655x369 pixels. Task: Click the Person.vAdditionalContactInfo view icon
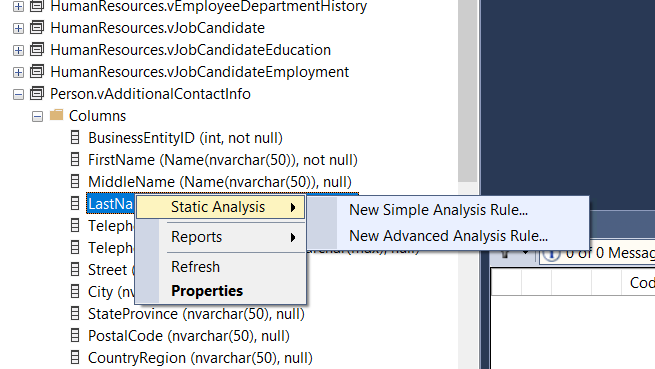[37, 93]
